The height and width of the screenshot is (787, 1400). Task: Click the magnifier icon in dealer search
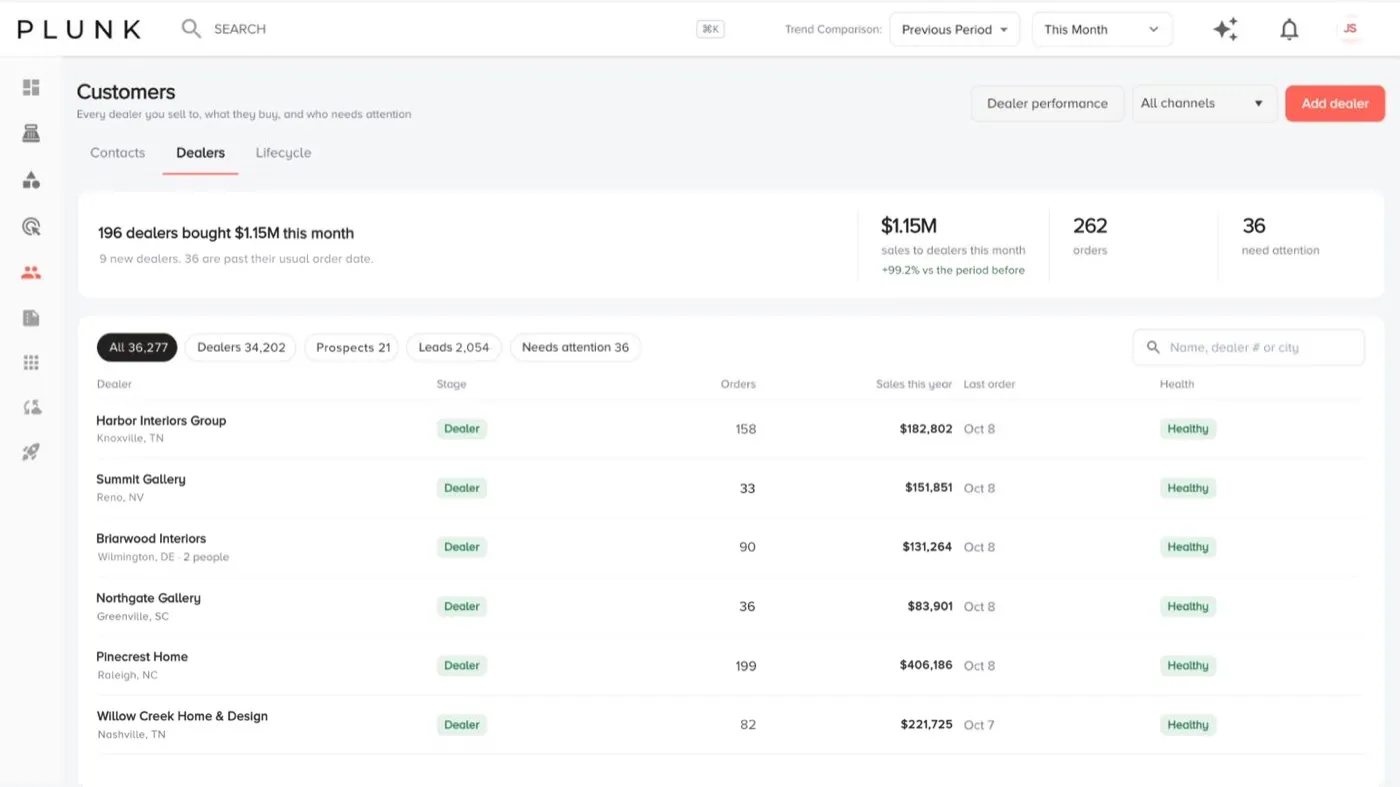[x=1153, y=347]
